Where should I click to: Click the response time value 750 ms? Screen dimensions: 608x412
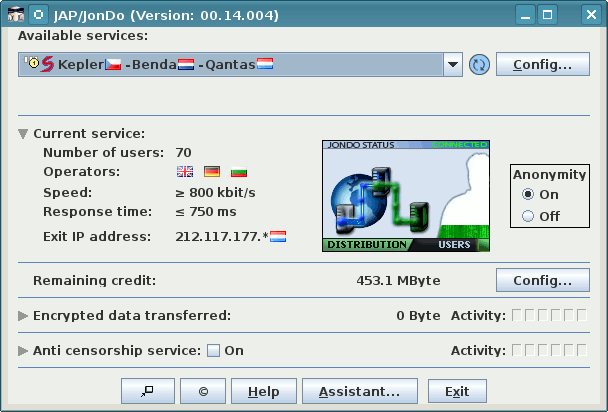[x=206, y=212]
